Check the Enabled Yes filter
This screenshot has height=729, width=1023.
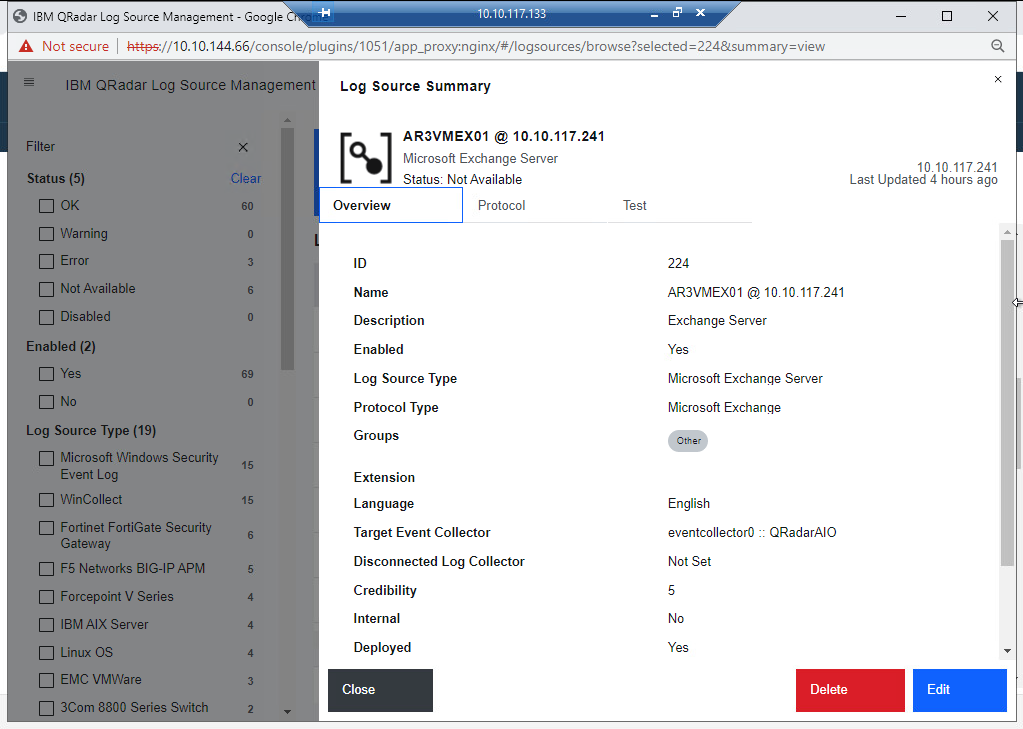point(46,374)
